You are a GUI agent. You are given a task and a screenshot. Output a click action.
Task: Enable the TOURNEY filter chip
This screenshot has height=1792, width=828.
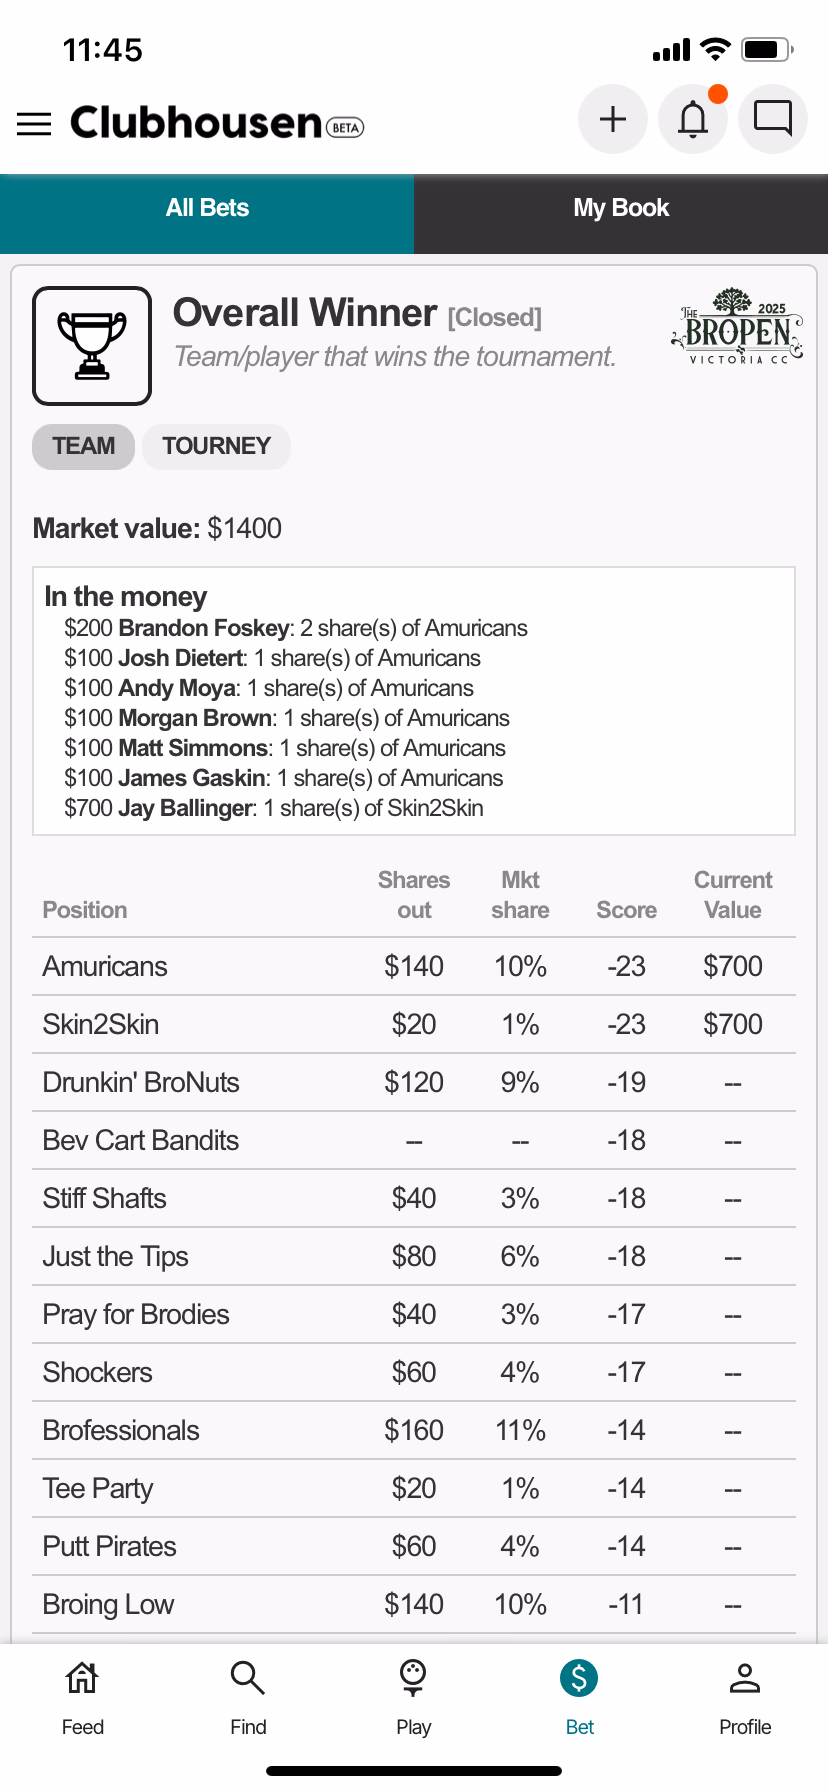[x=216, y=447]
